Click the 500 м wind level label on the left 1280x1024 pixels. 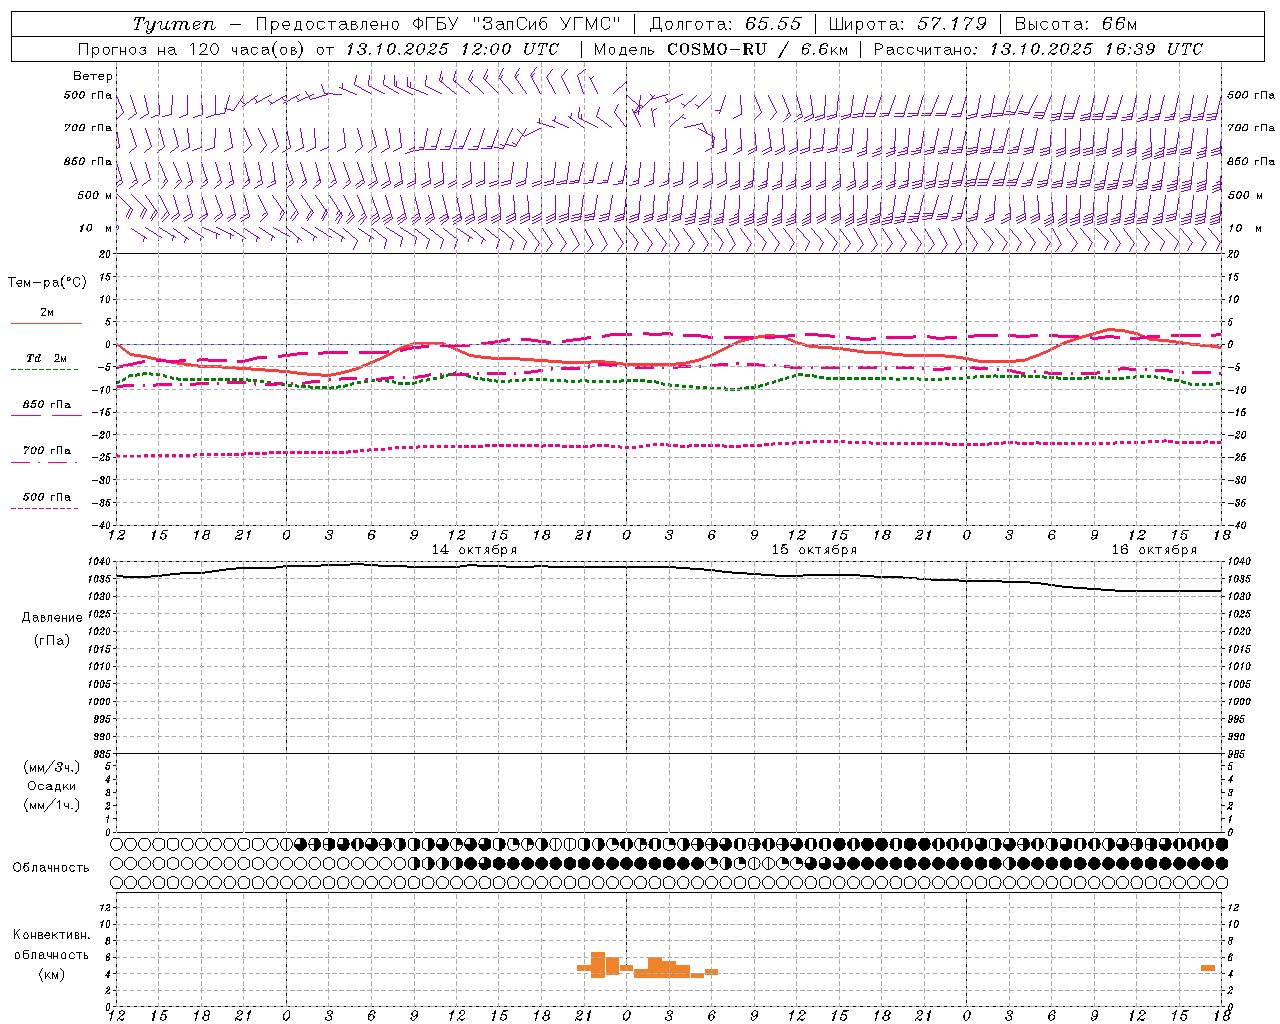(95, 195)
